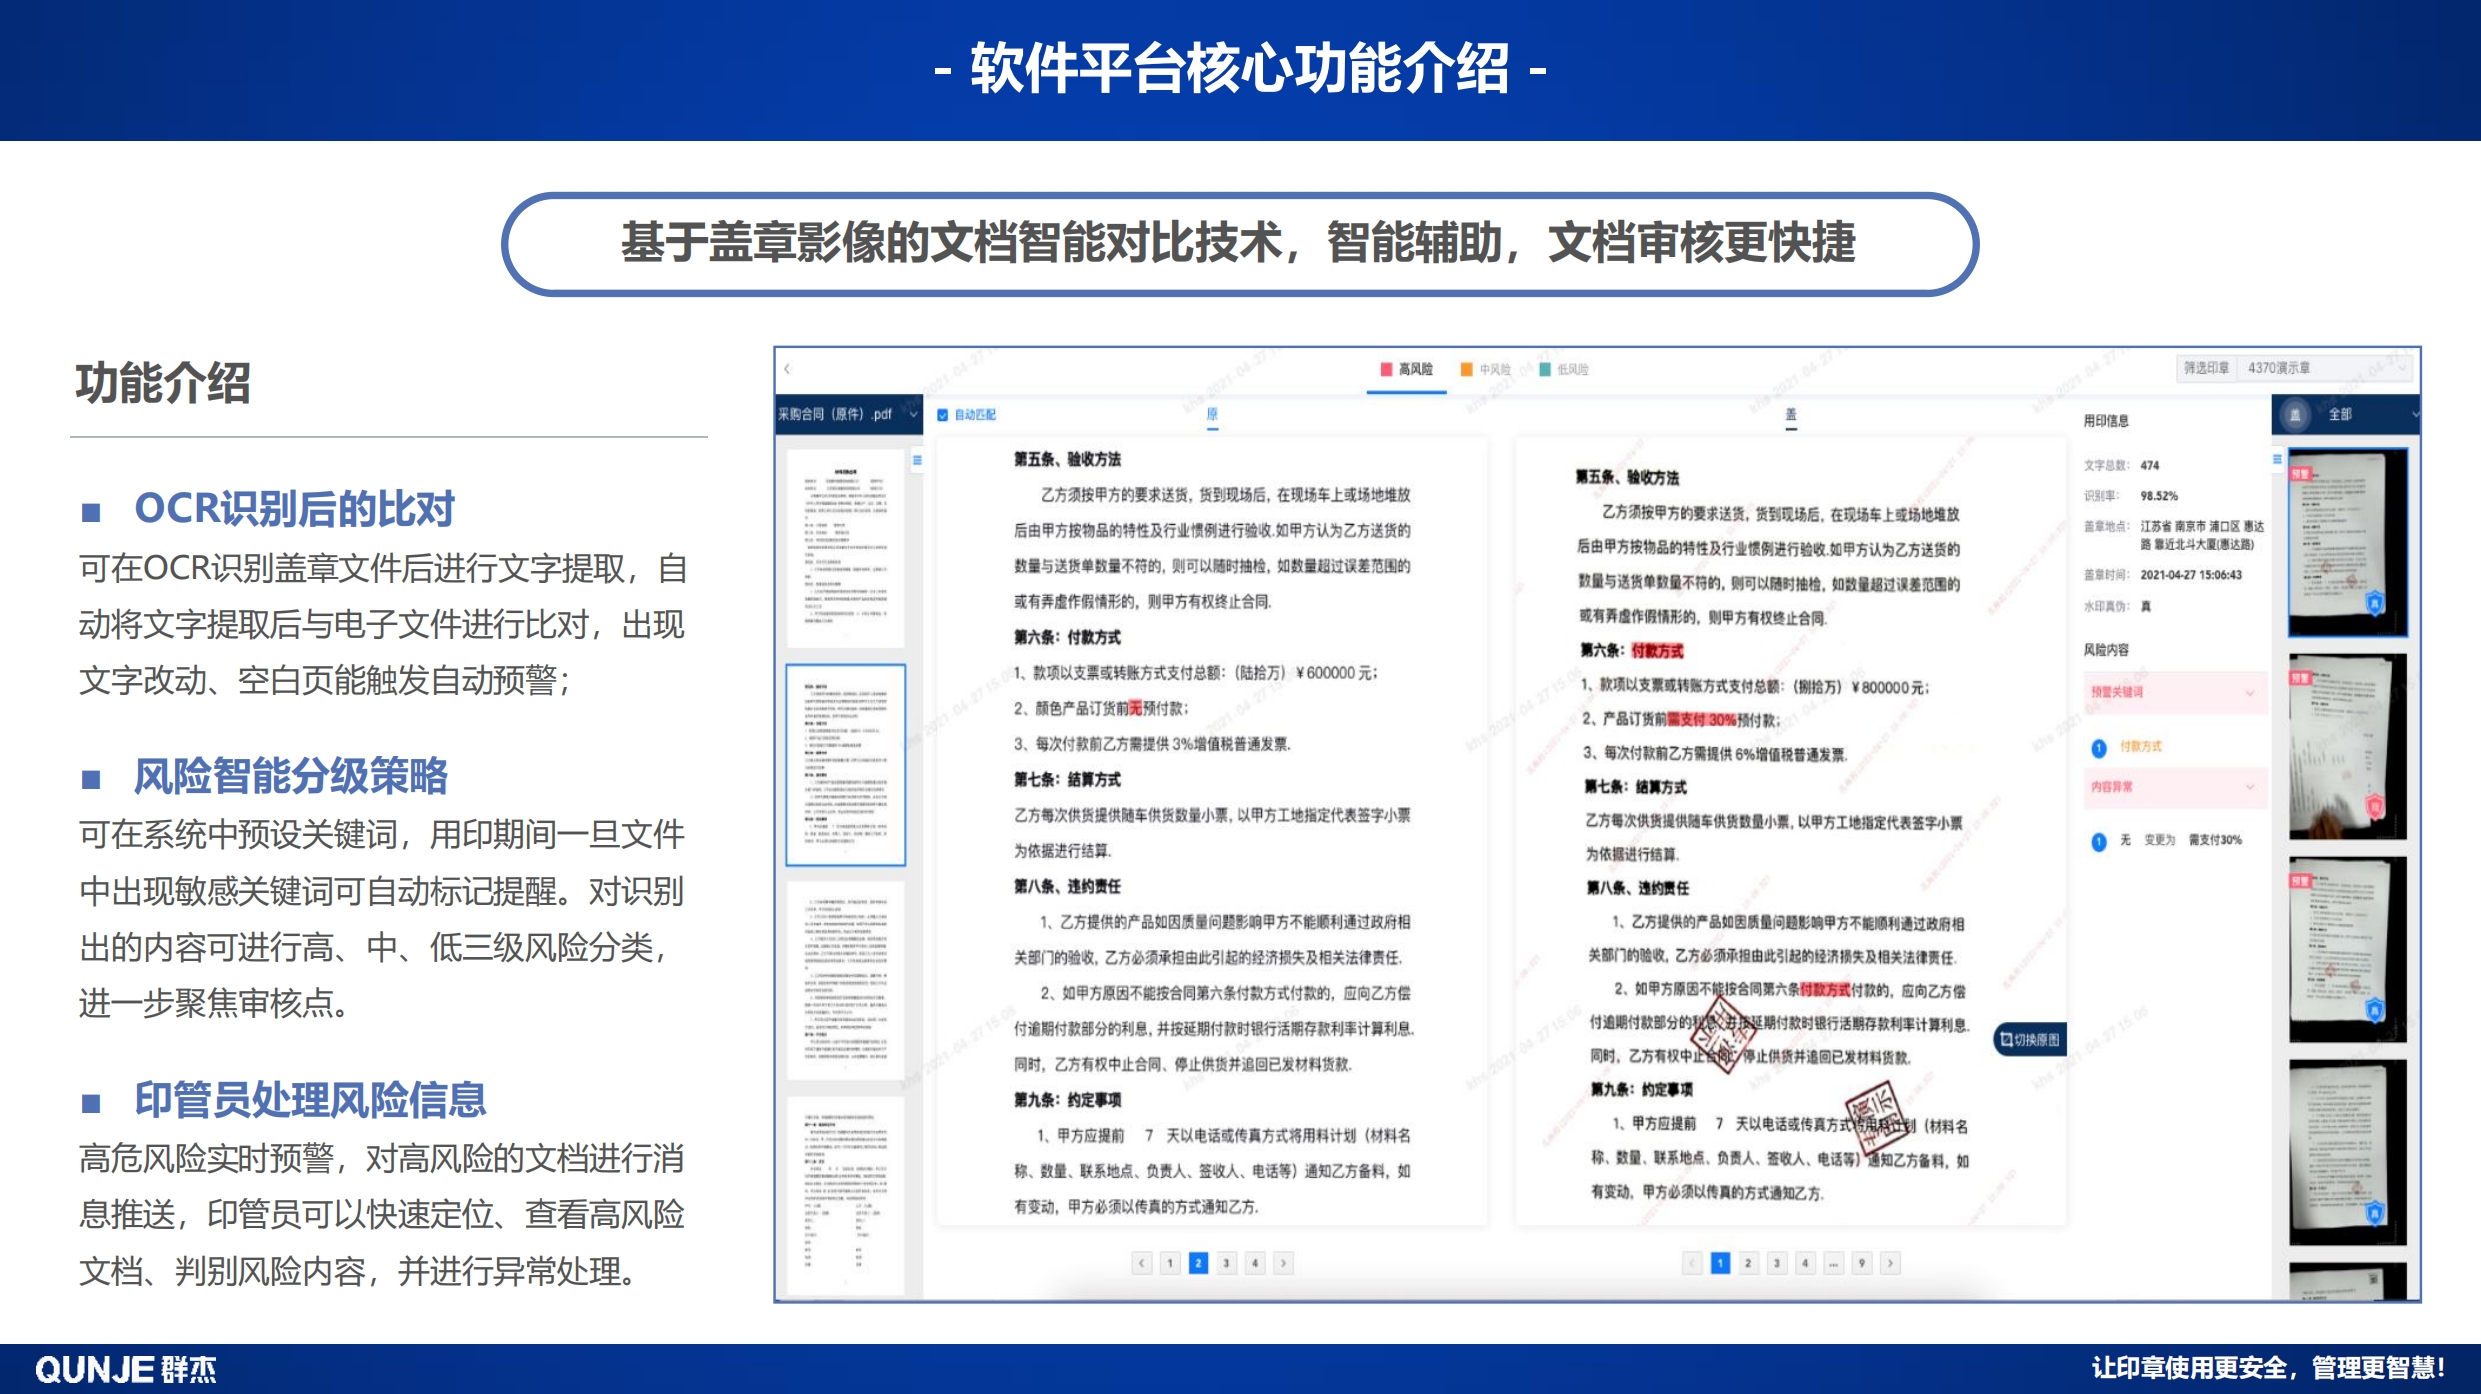The width and height of the screenshot is (2481, 1394).
Task: Go to next page in right document pager
Action: coord(1890,1263)
